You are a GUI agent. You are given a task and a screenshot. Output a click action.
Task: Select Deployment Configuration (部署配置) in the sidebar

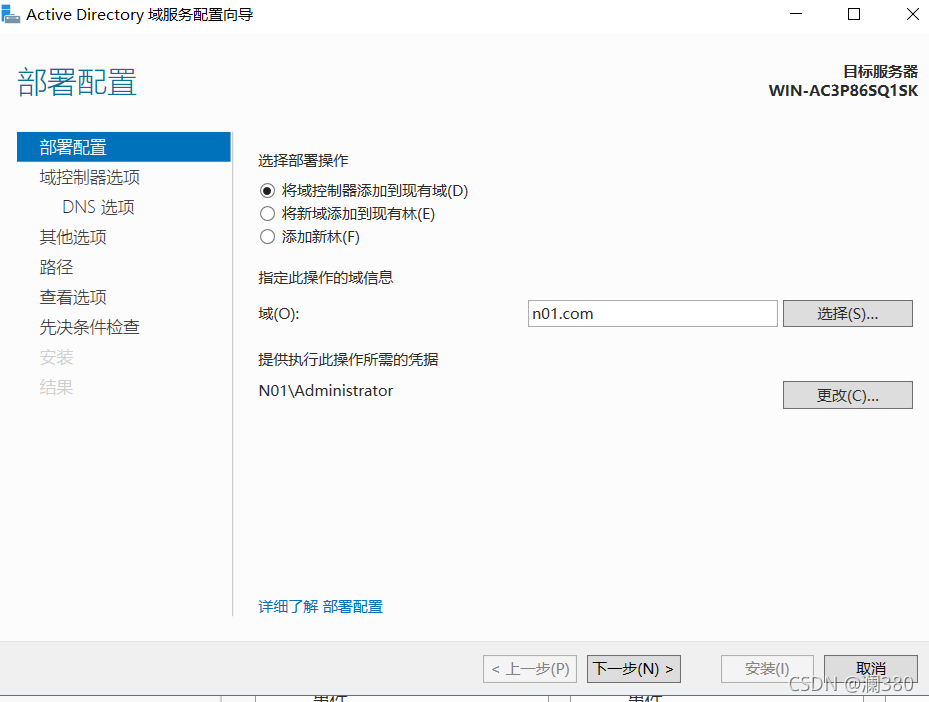[124, 147]
